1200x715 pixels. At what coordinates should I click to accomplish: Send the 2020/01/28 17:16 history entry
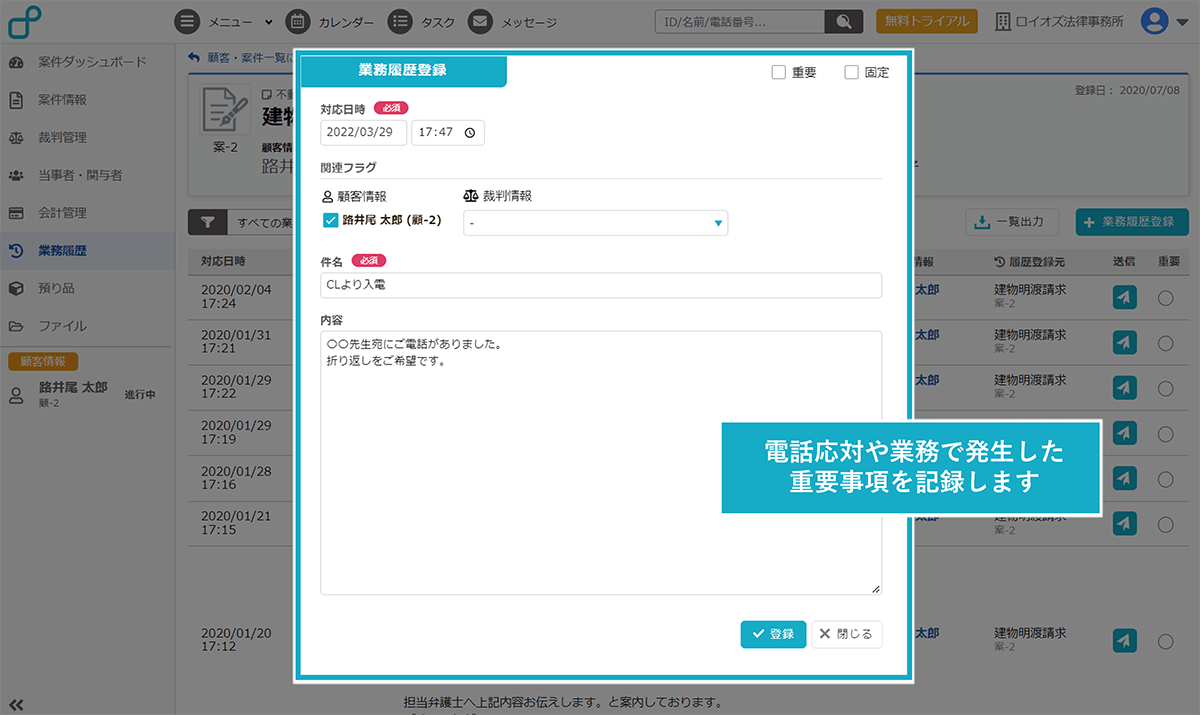pyautogui.click(x=1124, y=478)
